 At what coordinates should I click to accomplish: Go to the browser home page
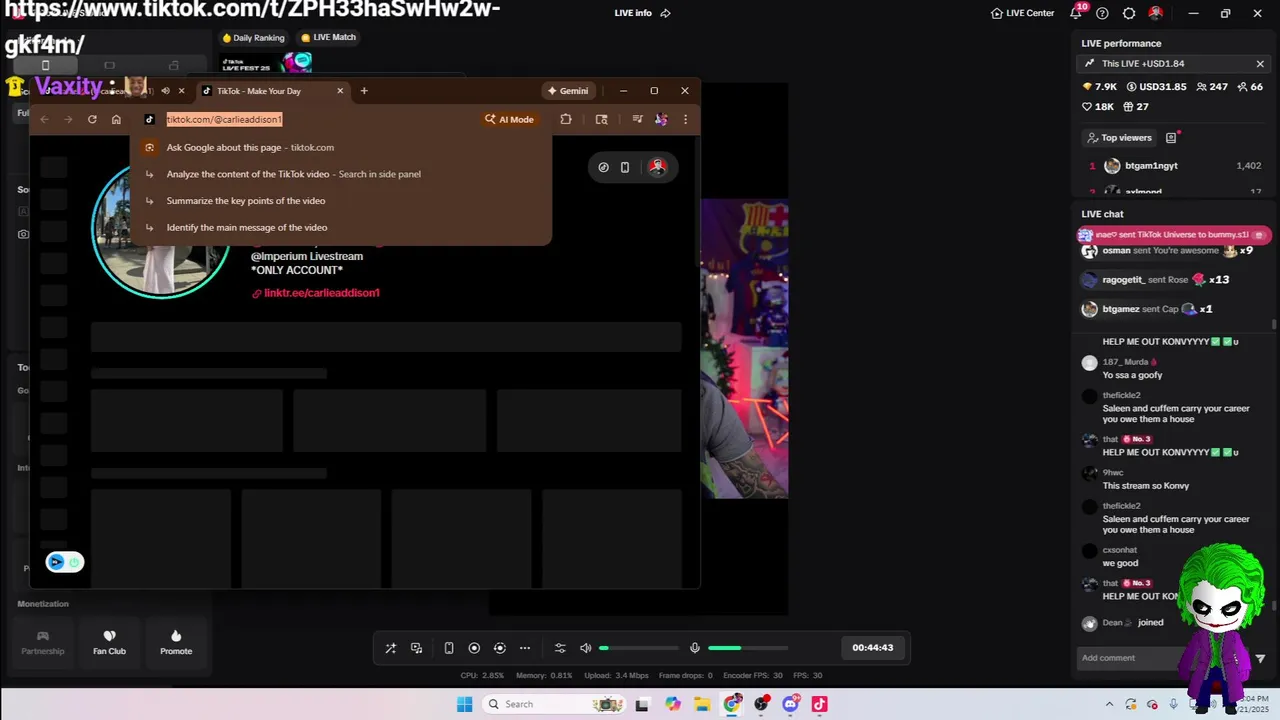[116, 119]
